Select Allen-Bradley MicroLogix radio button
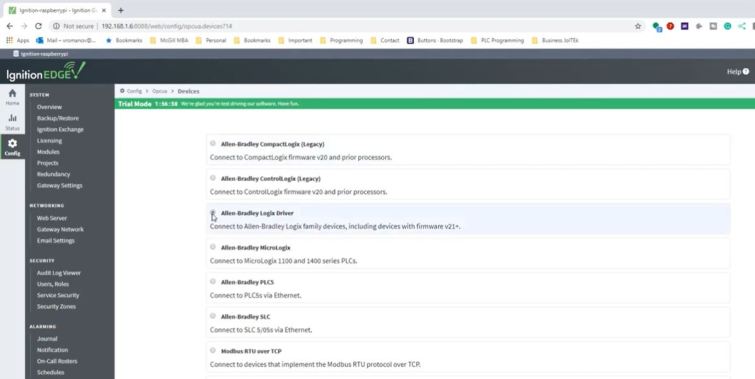Image resolution: width=755 pixels, height=379 pixels. click(x=213, y=247)
